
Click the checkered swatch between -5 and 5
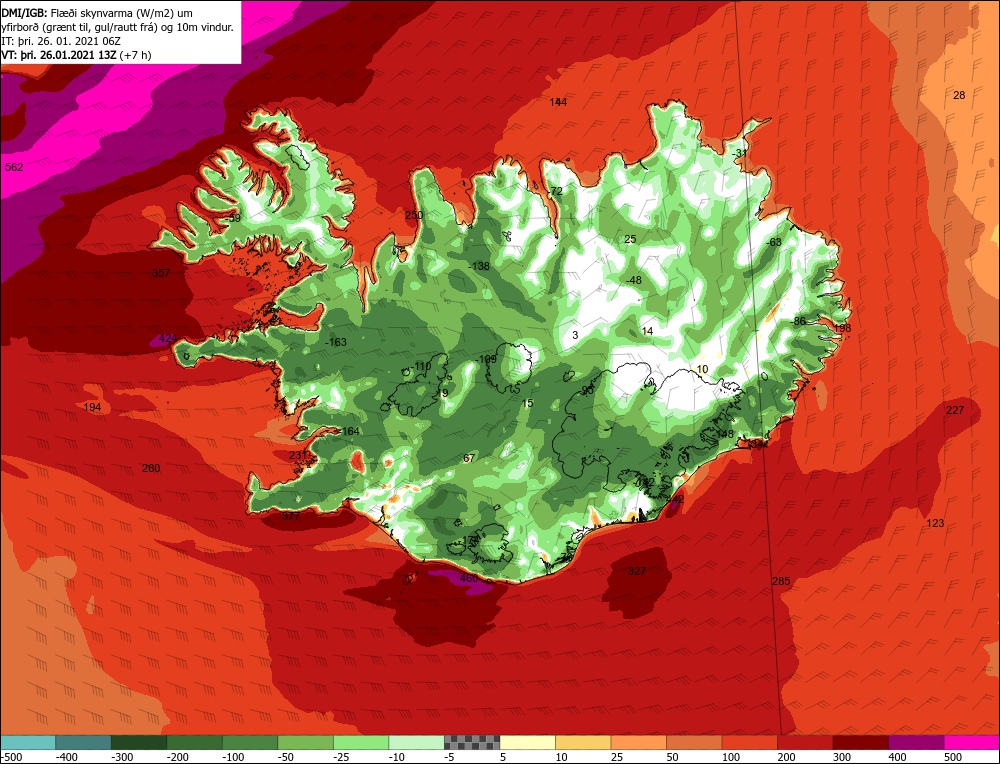click(472, 742)
